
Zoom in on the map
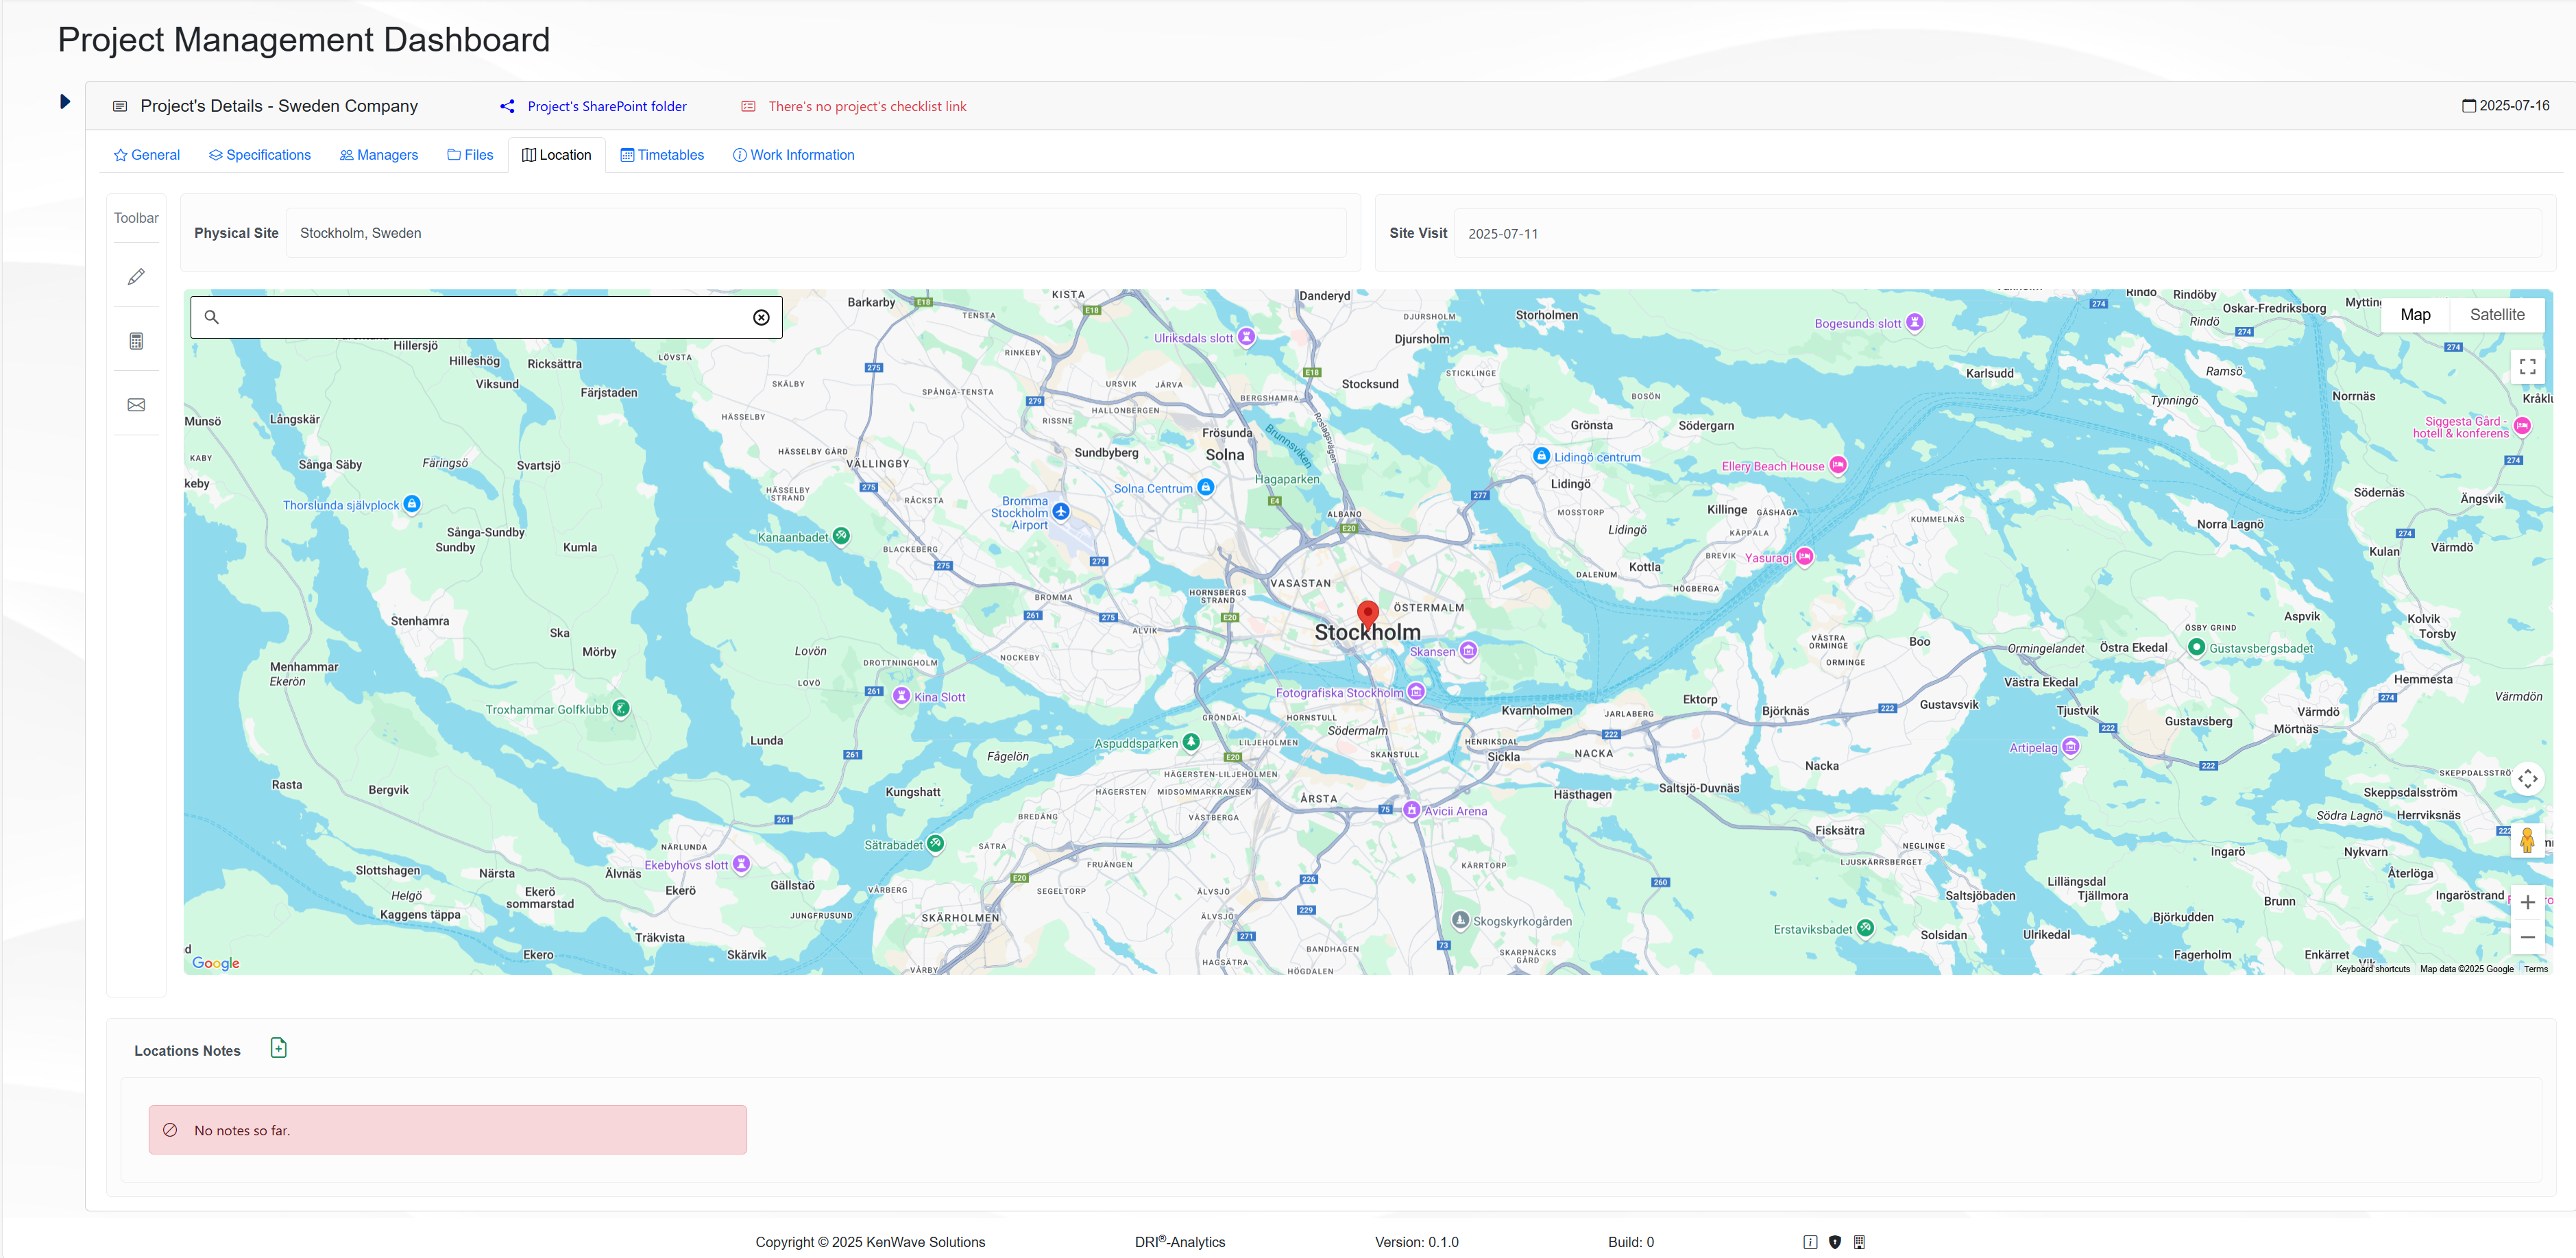click(x=2527, y=902)
